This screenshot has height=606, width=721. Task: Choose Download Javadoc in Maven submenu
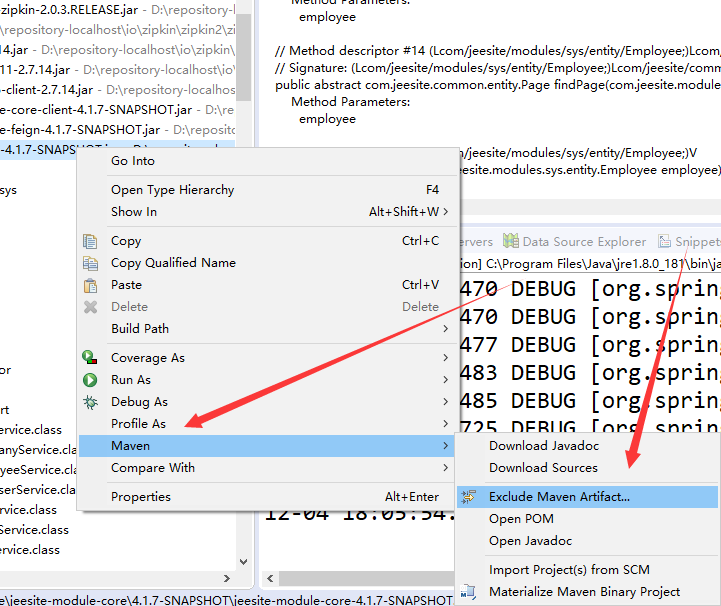(587, 446)
